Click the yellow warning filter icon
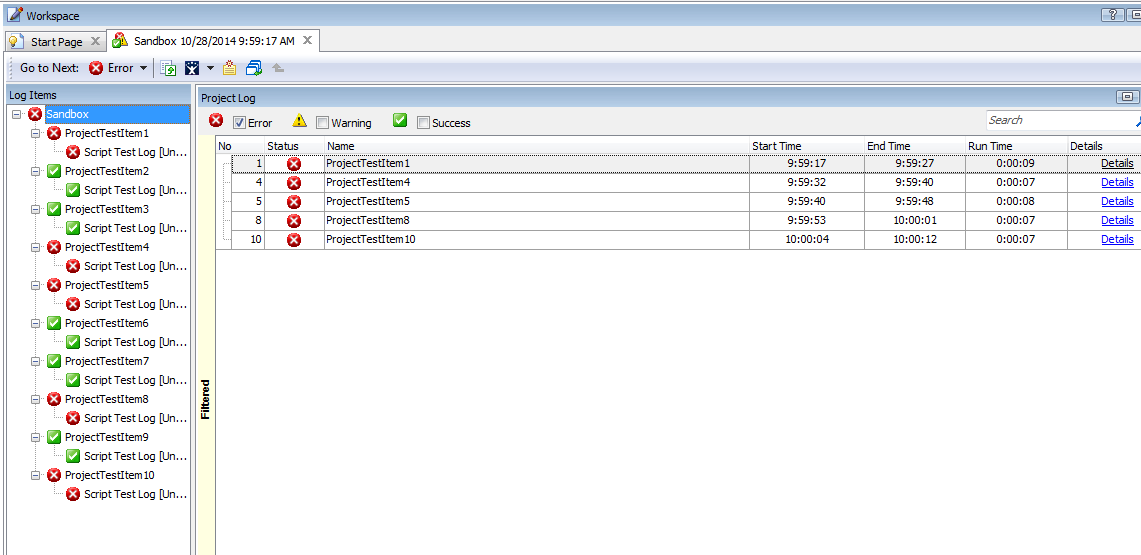 pyautogui.click(x=300, y=121)
